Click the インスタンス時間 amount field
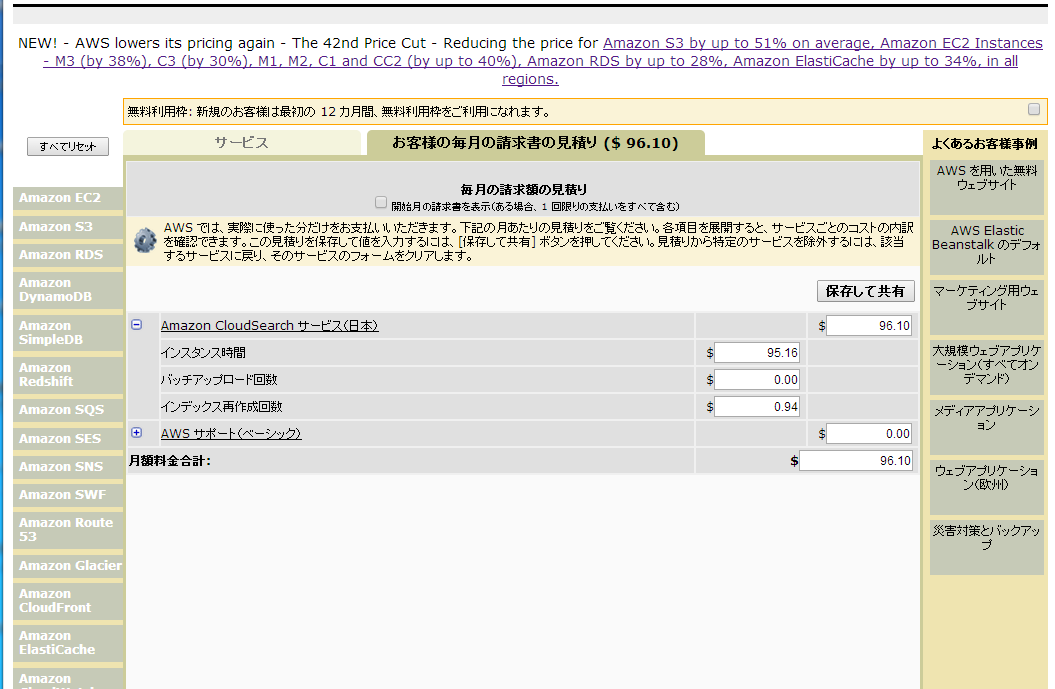The image size is (1055, 689). [x=757, y=353]
